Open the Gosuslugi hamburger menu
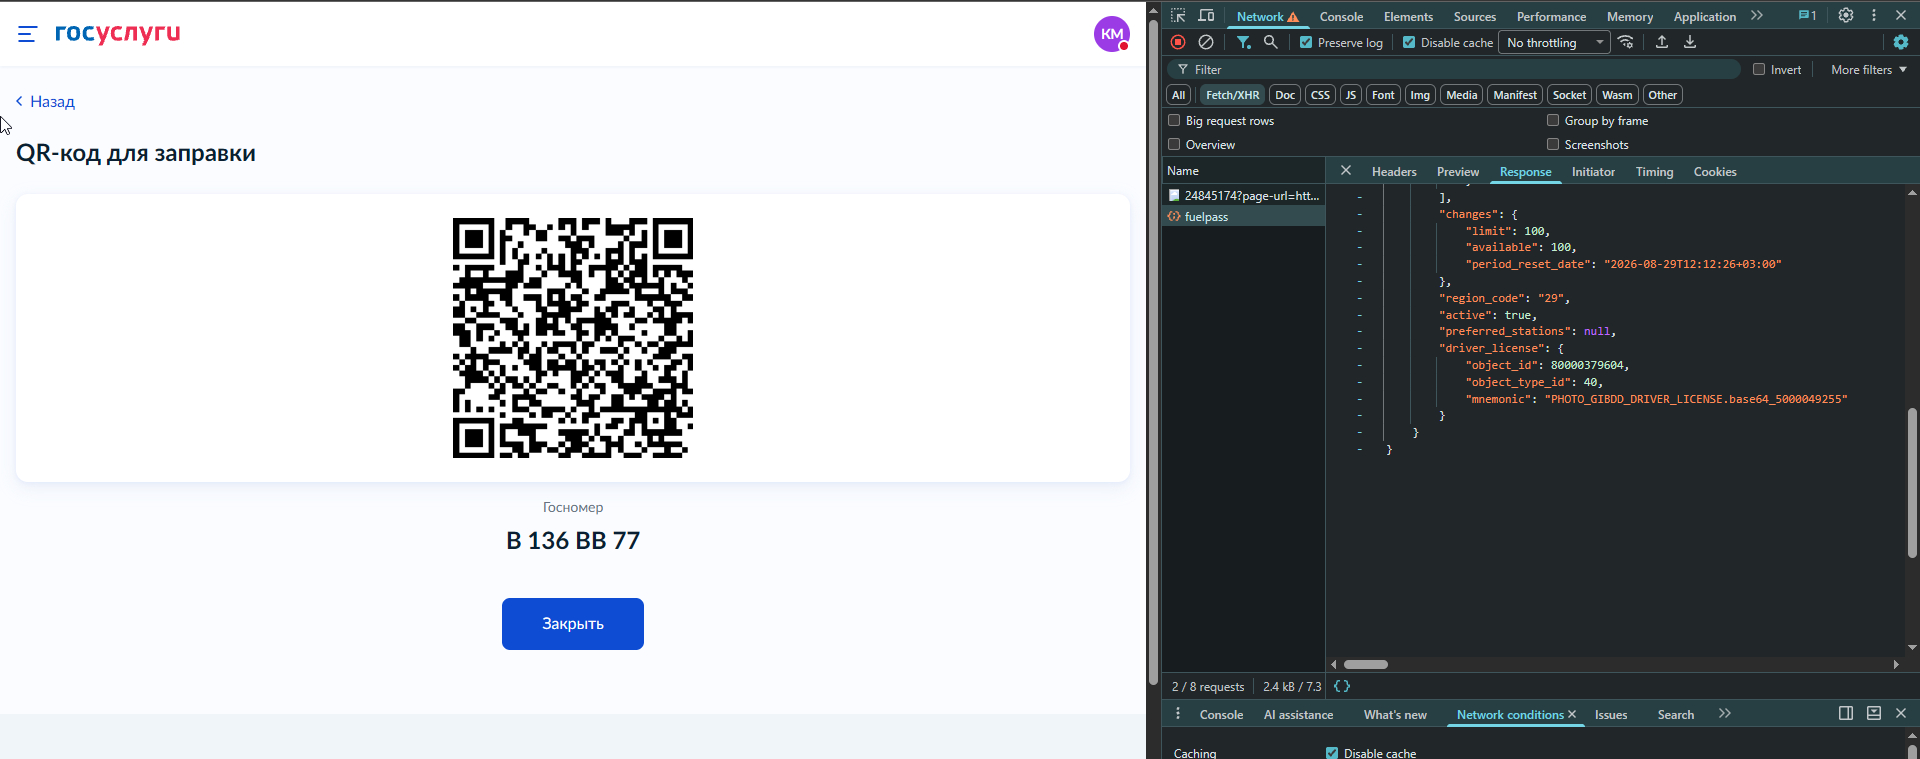Viewport: 1920px width, 759px height. click(27, 34)
